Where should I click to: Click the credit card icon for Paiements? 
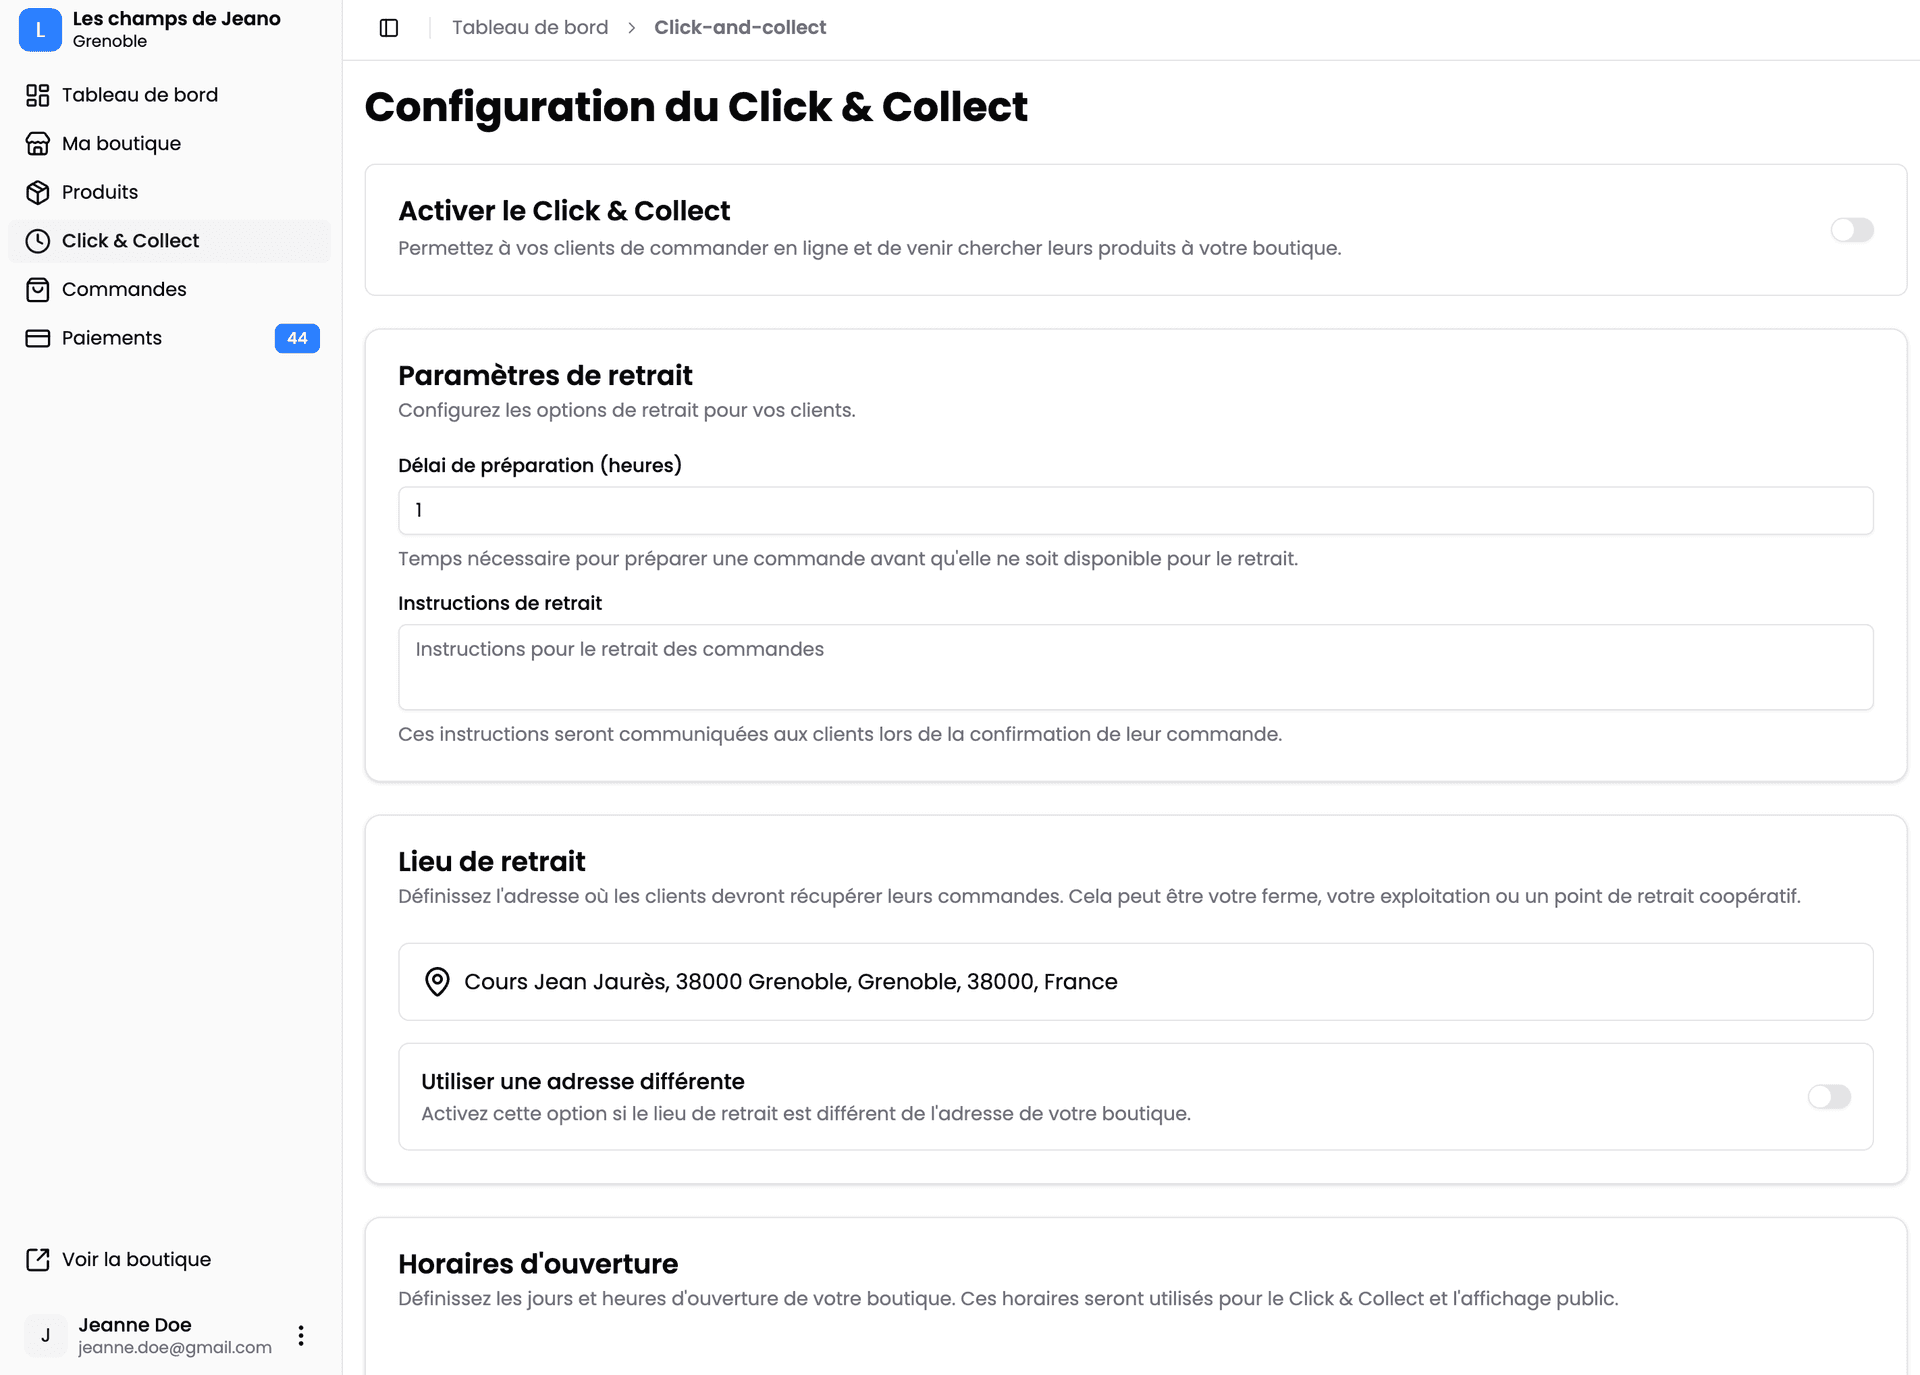[x=37, y=338]
